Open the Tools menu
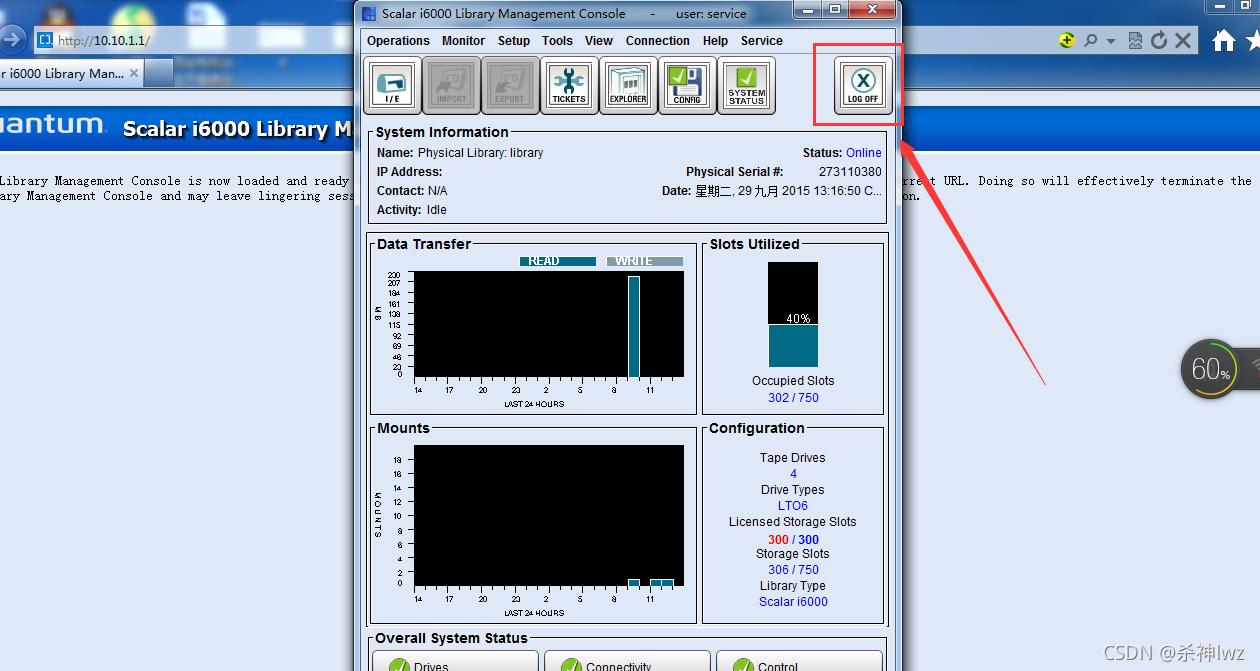This screenshot has height=671, width=1260. pos(557,41)
